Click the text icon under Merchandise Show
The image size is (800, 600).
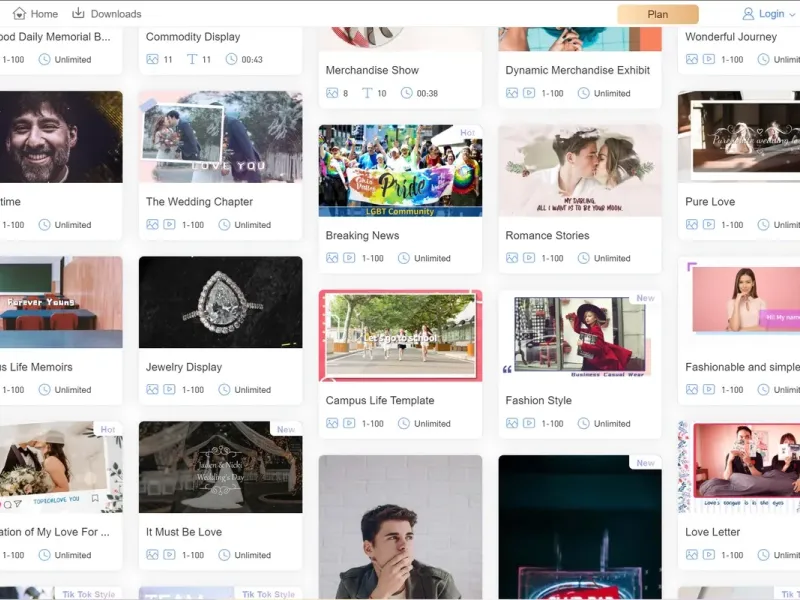pyautogui.click(x=367, y=93)
